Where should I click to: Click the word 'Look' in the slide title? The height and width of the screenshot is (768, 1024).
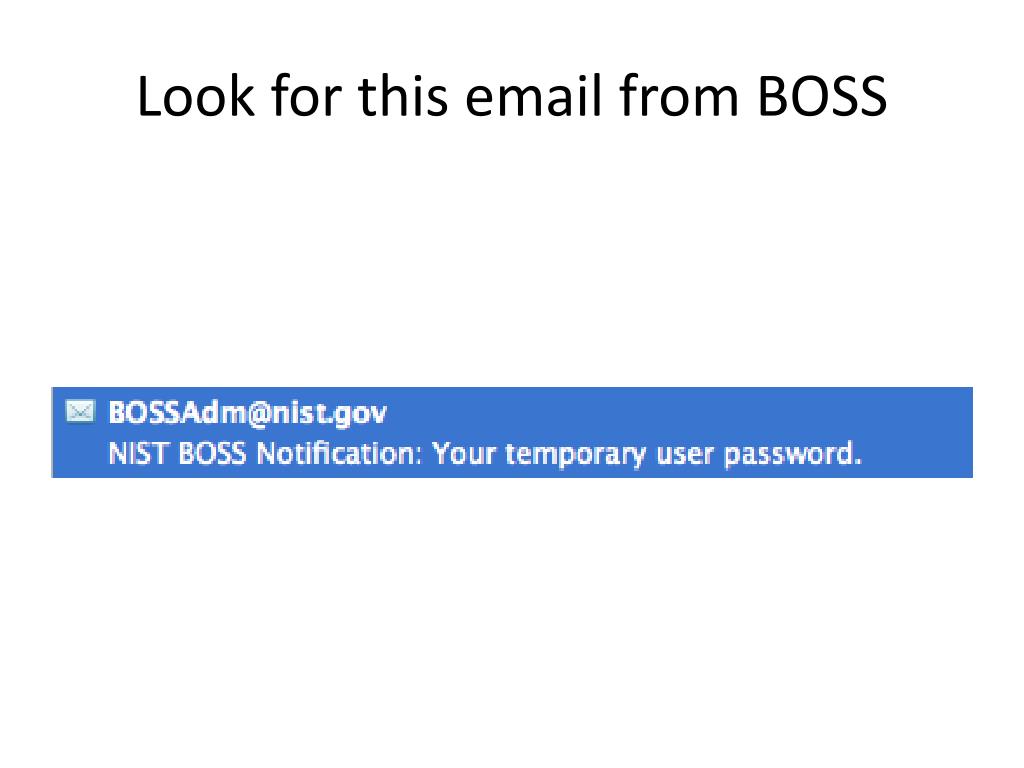click(x=196, y=96)
